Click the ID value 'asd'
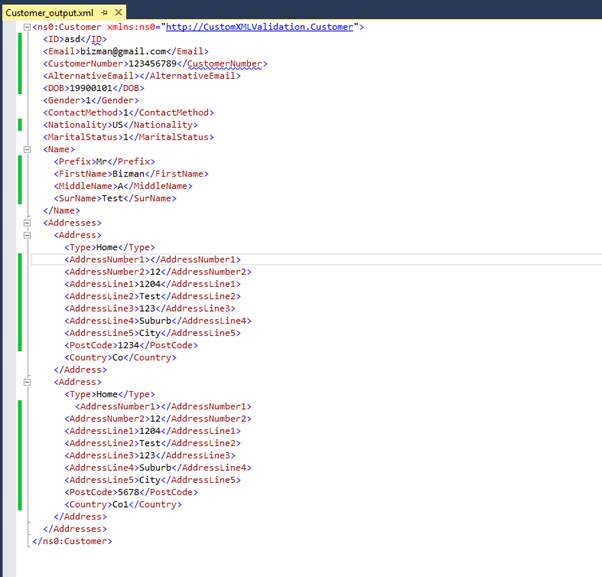This screenshot has height=577, width=602. point(72,39)
